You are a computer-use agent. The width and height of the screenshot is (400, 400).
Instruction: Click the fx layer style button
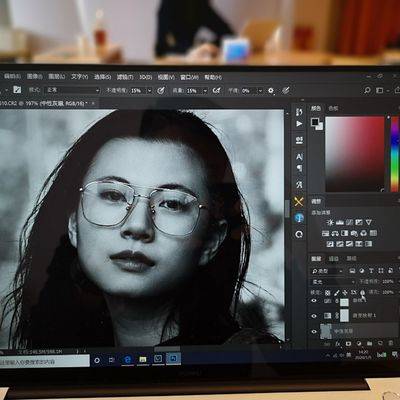coord(338,343)
